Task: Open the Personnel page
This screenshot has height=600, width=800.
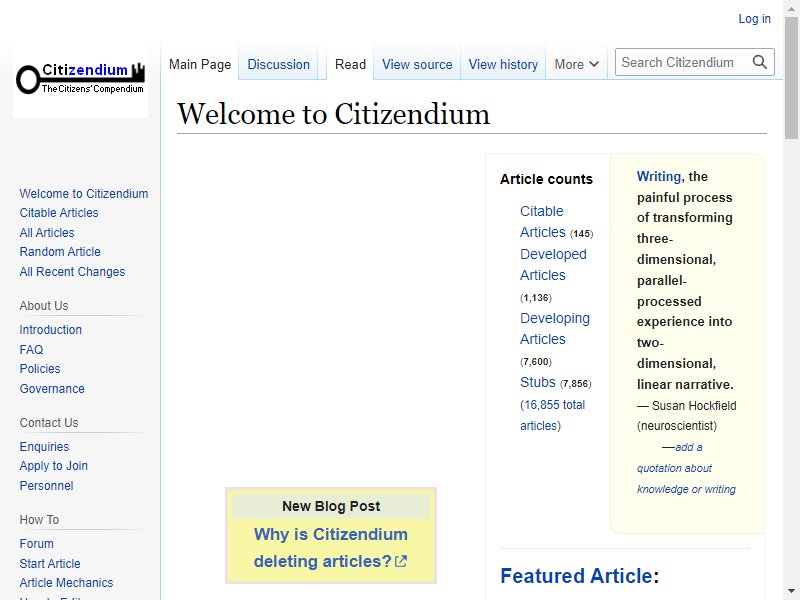Action: pyautogui.click(x=46, y=486)
